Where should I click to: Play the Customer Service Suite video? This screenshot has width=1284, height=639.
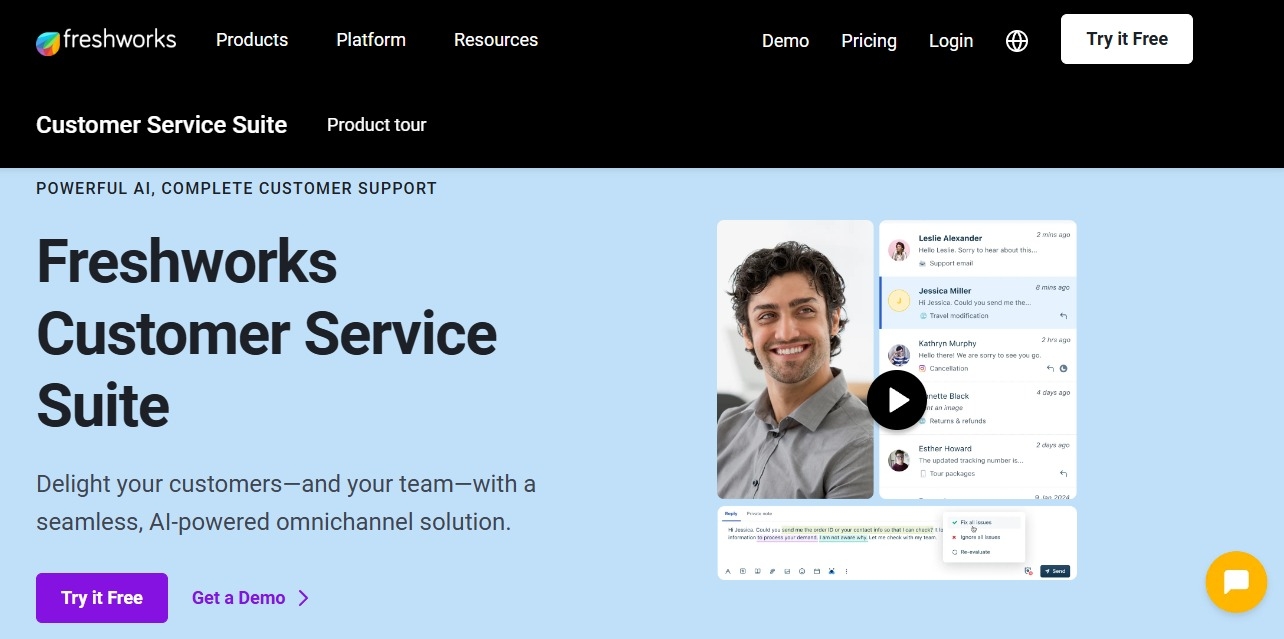pyautogui.click(x=896, y=399)
